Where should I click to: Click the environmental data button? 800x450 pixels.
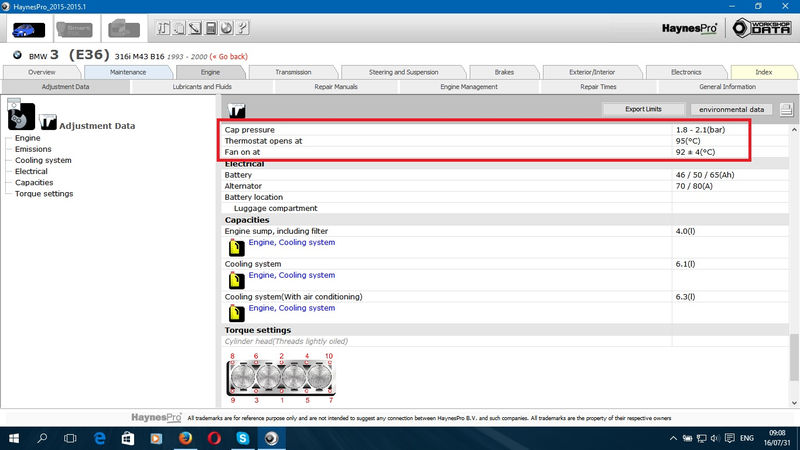(731, 109)
